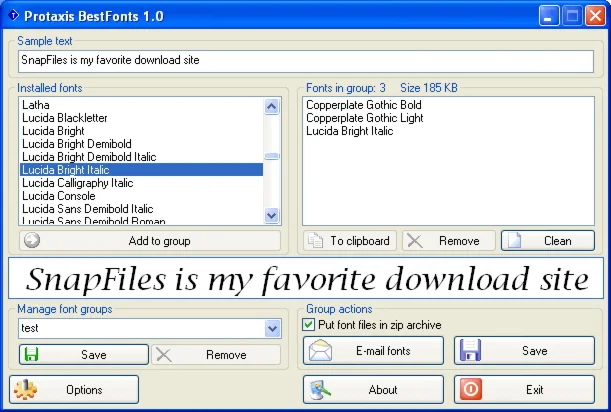Click Remove in Manage font groups
The width and height of the screenshot is (611, 412).
[x=216, y=354]
